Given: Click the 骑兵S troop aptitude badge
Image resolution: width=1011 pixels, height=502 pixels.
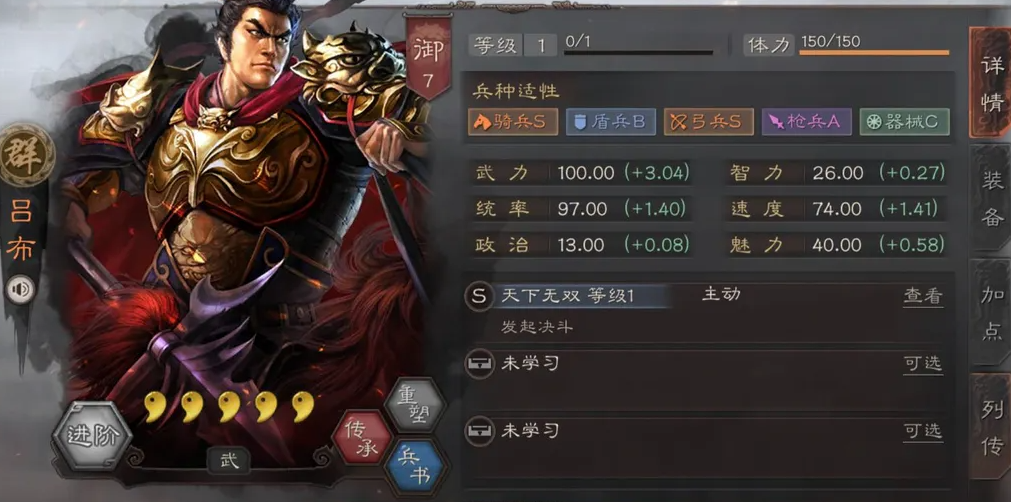Looking at the screenshot, I should [513, 122].
